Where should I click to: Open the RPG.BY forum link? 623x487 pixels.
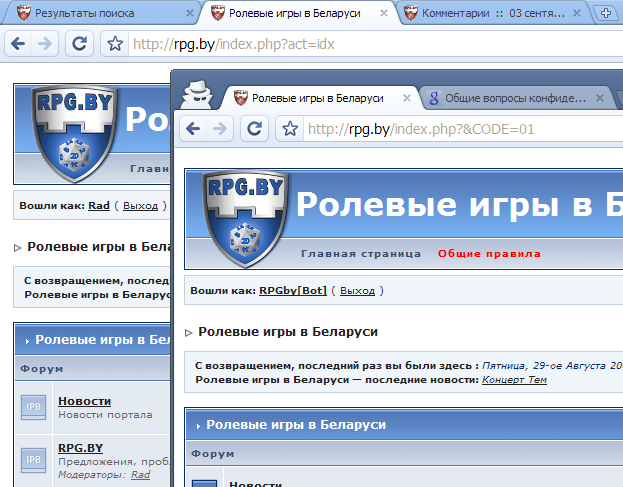coord(80,448)
